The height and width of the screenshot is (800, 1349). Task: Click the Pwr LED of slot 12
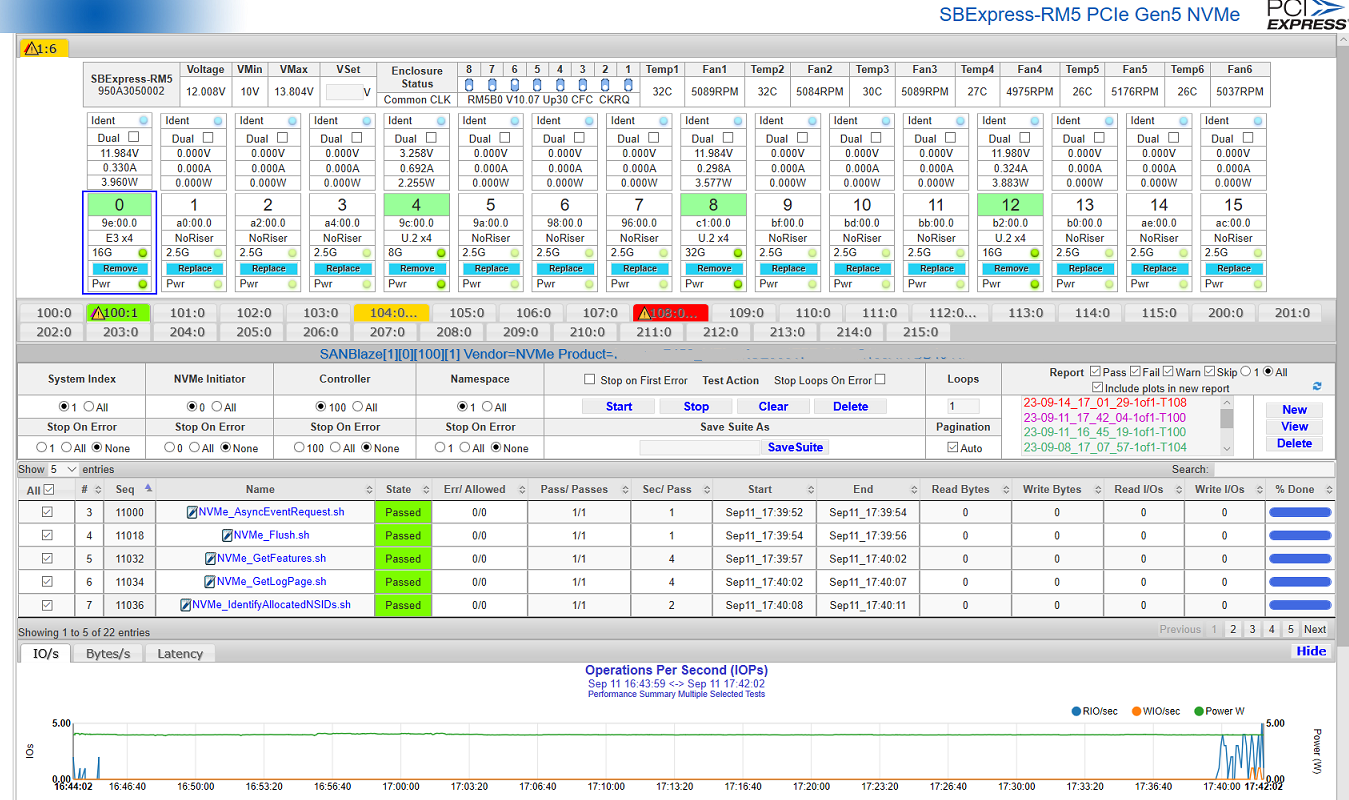(x=1034, y=284)
